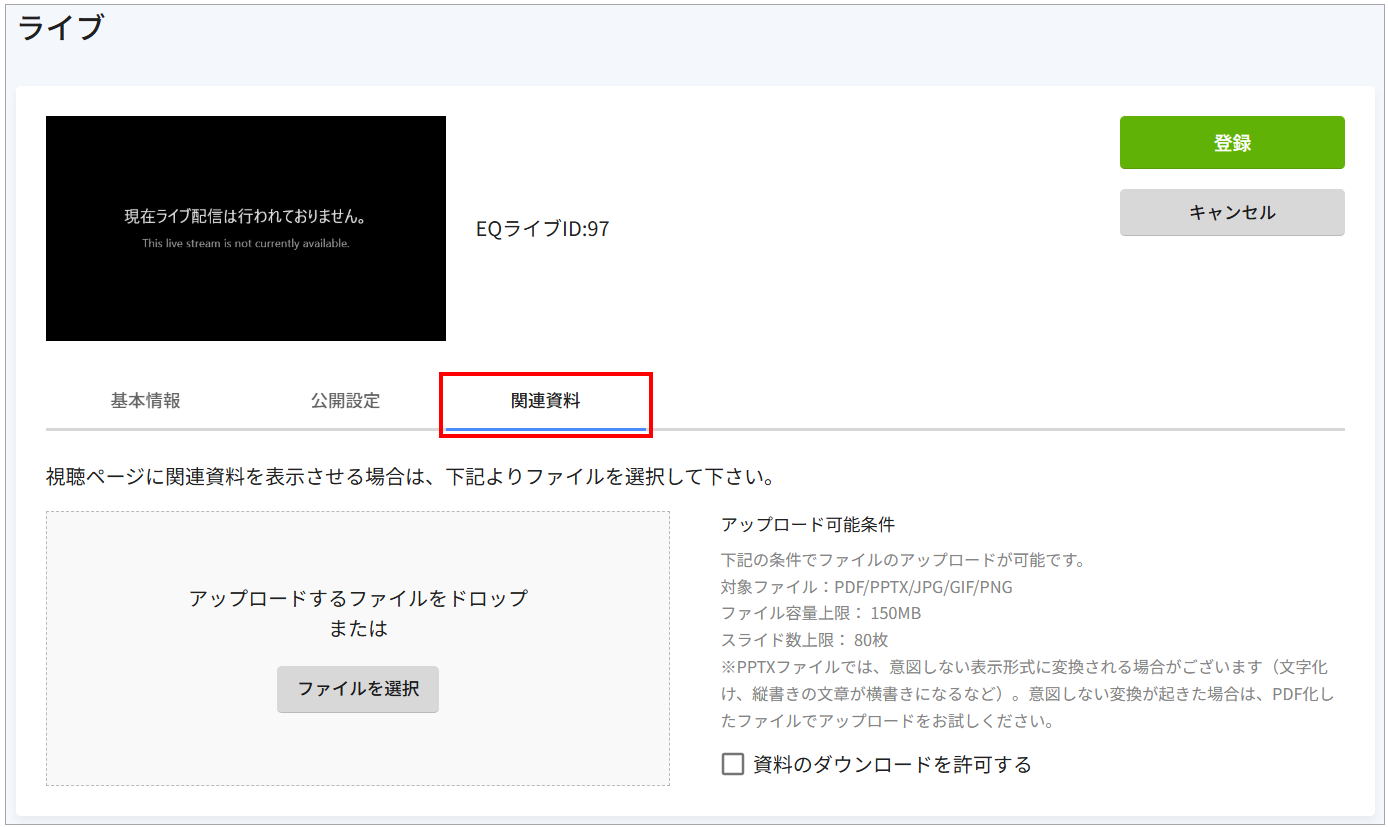Click the green 登録 button
Image resolution: width=1388 pixels, height=827 pixels.
pos(1232,143)
